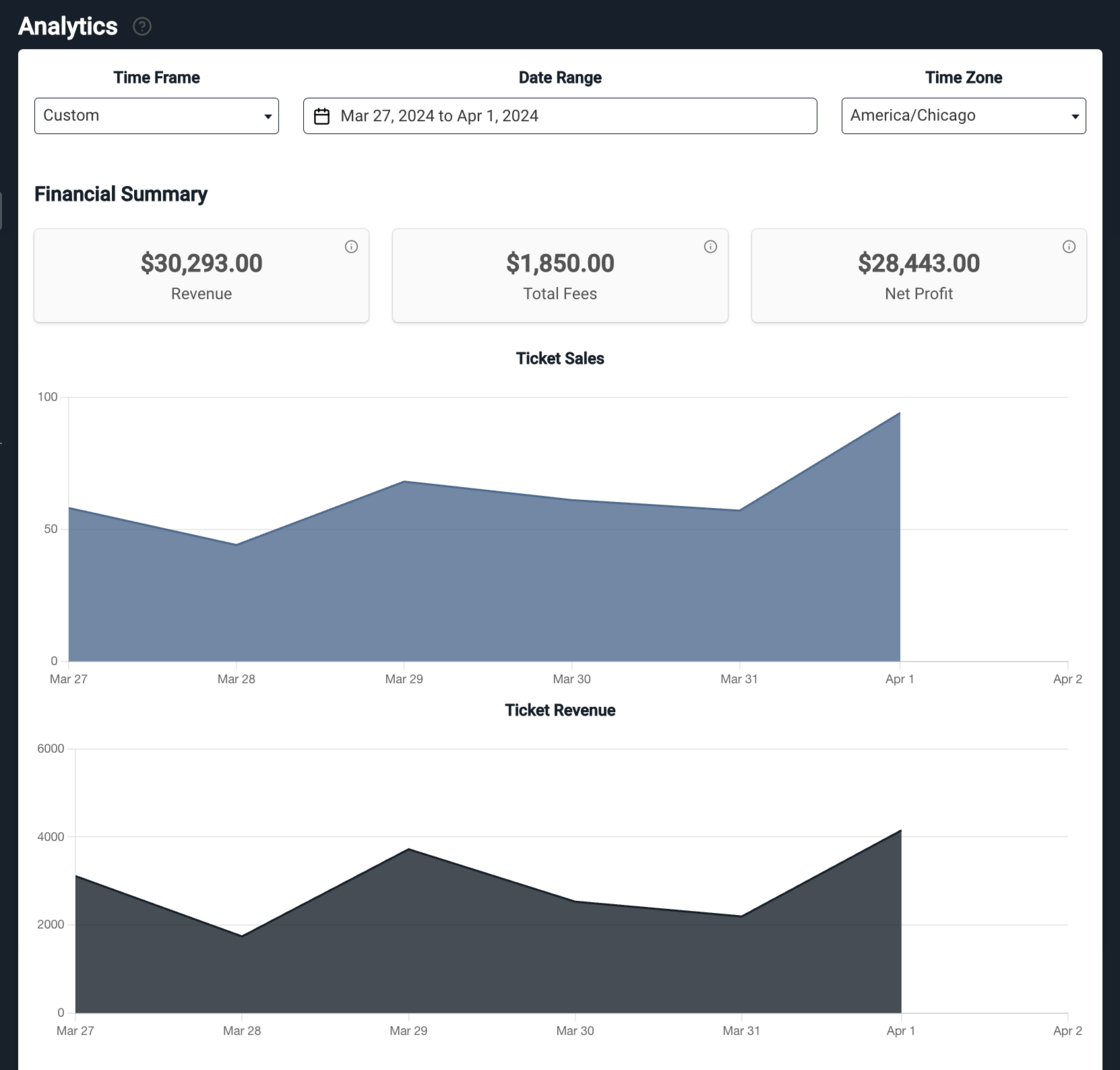Click the $1,850.00 Total Fees card
Image resolution: width=1120 pixels, height=1070 pixels.
[x=560, y=276]
